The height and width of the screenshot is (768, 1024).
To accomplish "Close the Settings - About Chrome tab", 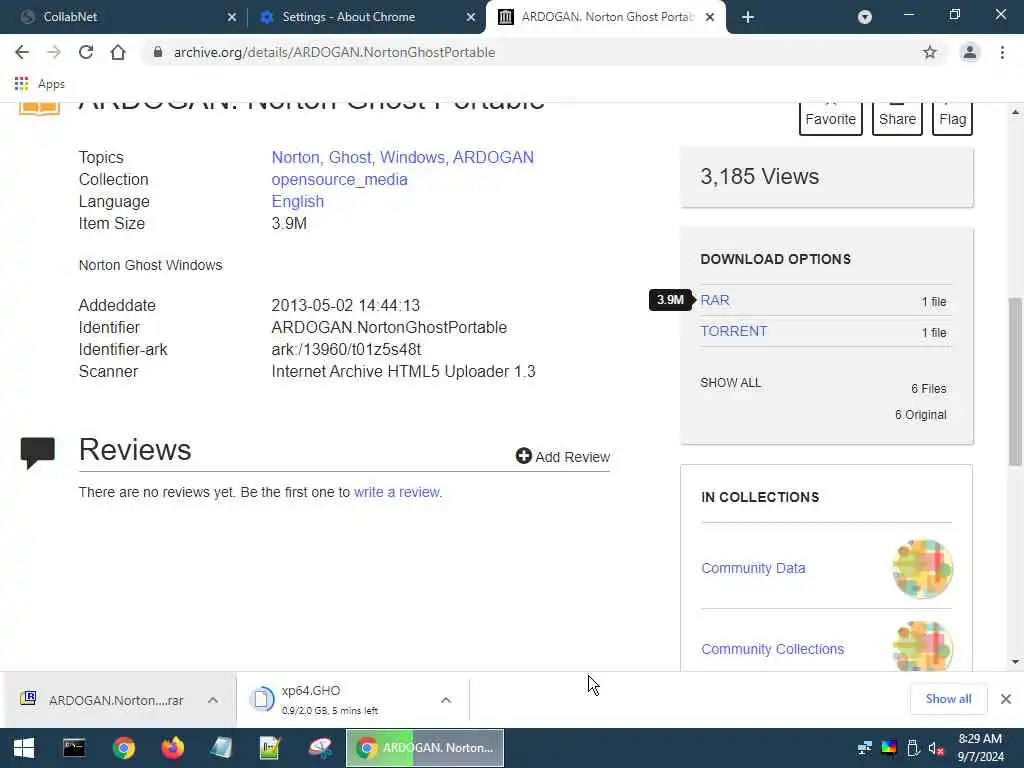I will [471, 17].
